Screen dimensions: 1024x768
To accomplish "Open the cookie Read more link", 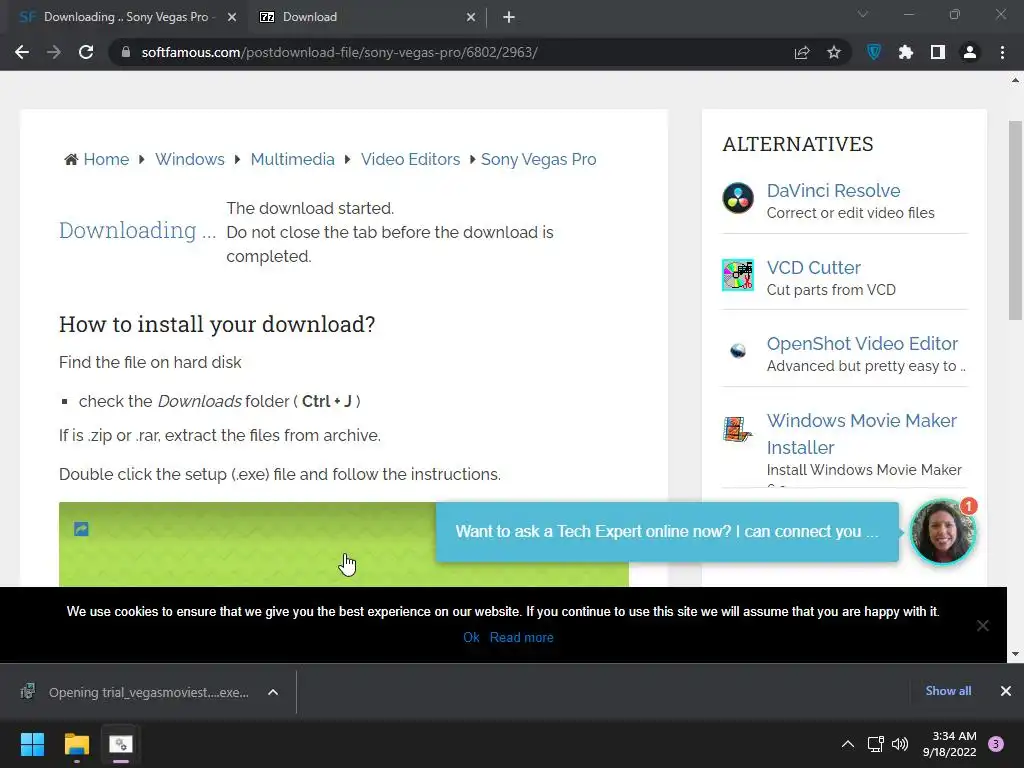I will pyautogui.click(x=521, y=637).
